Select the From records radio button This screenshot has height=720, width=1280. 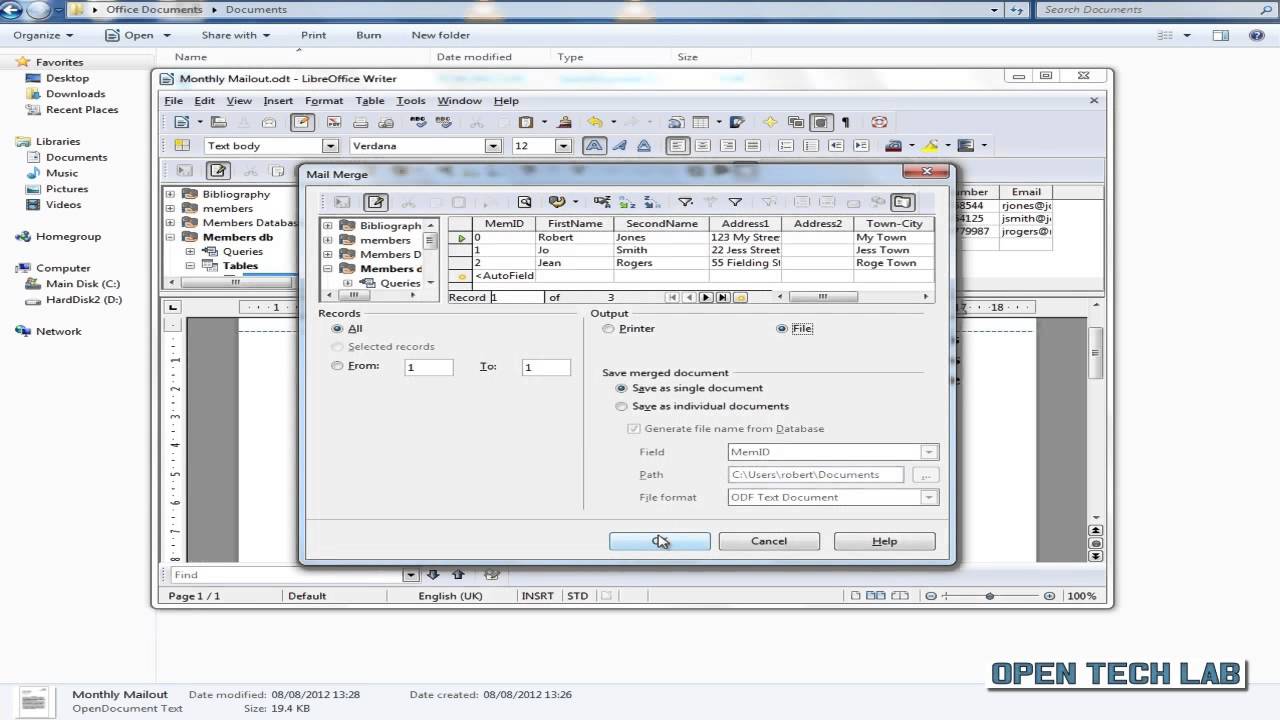click(x=337, y=366)
